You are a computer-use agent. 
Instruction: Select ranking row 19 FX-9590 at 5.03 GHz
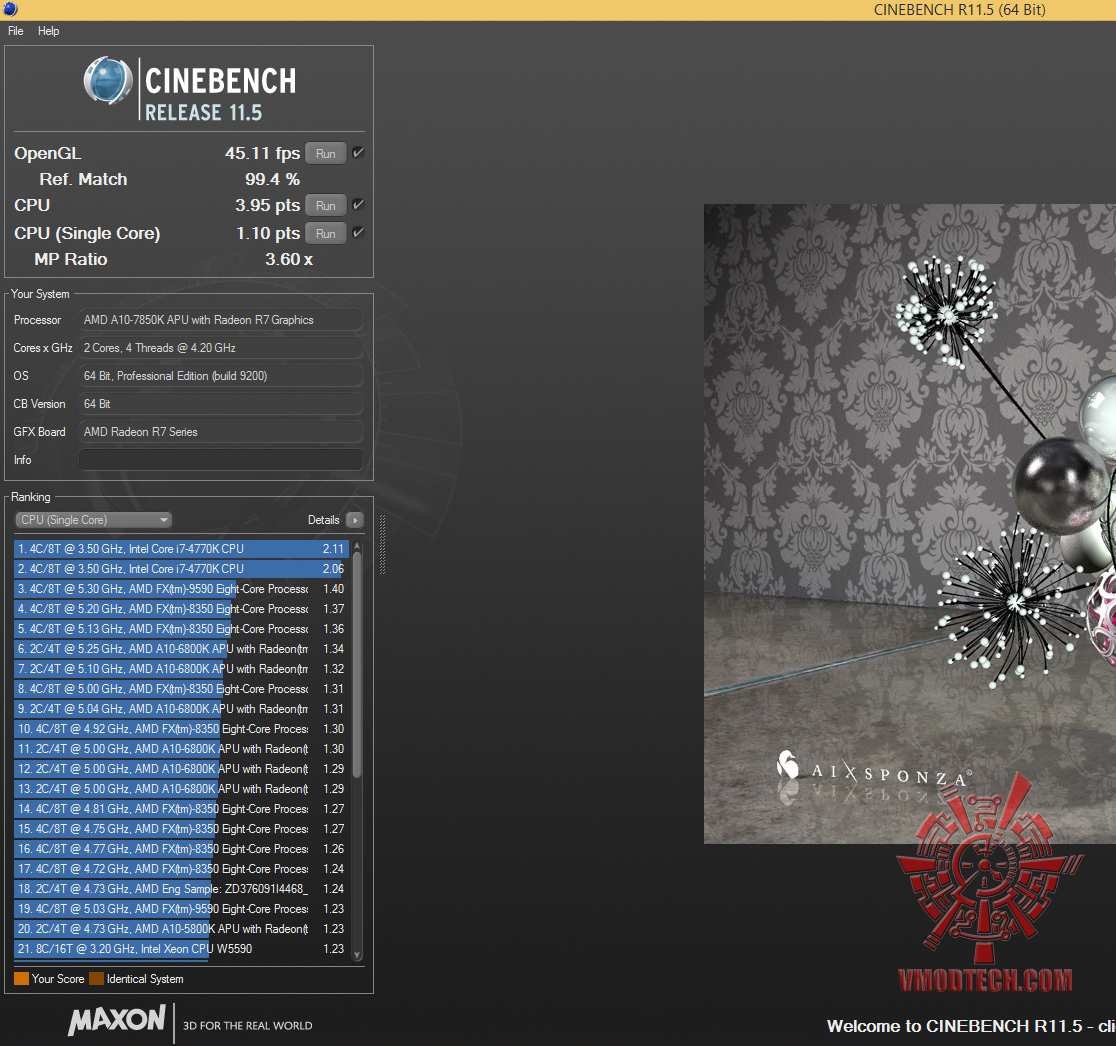coord(181,909)
